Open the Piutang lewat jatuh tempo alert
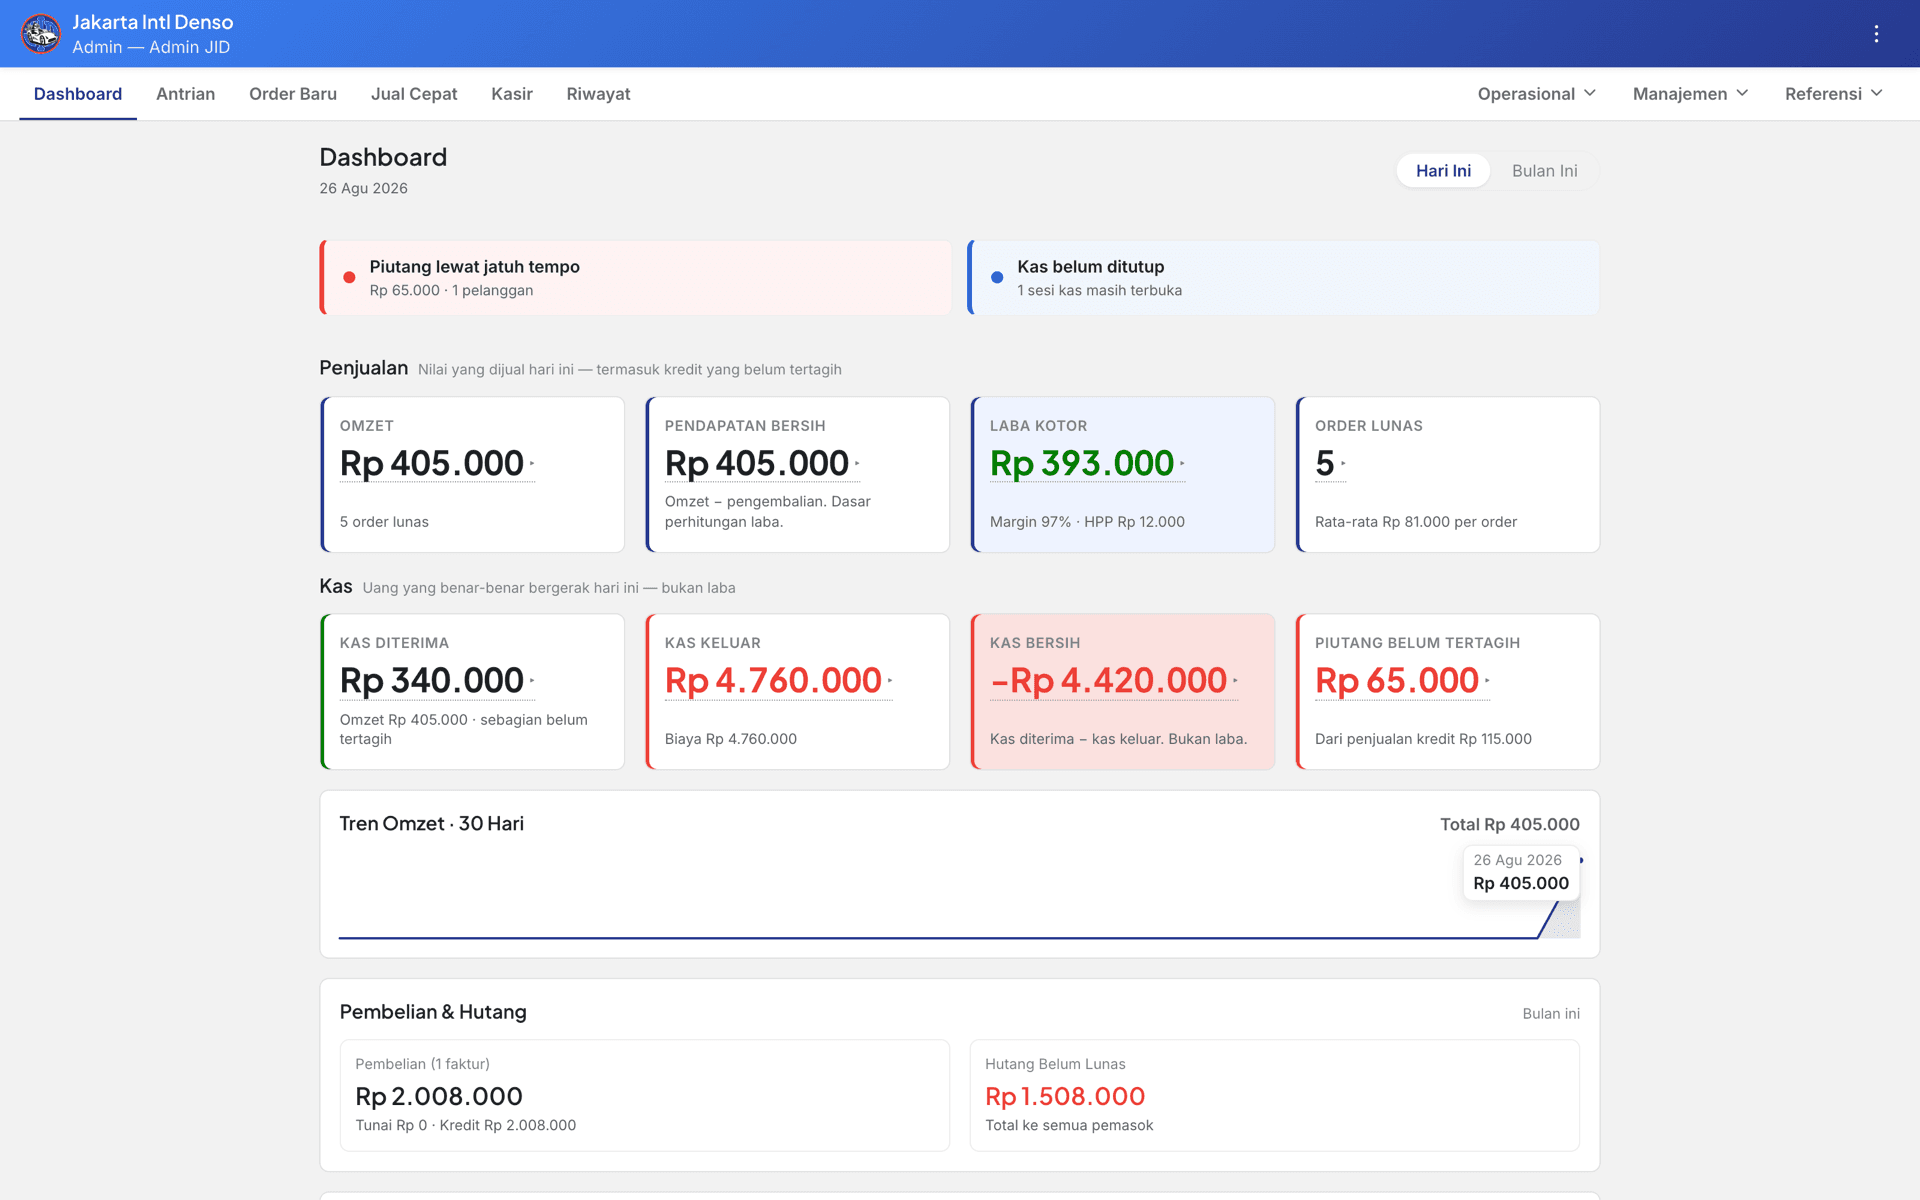Viewport: 1920px width, 1200px height. (635, 278)
